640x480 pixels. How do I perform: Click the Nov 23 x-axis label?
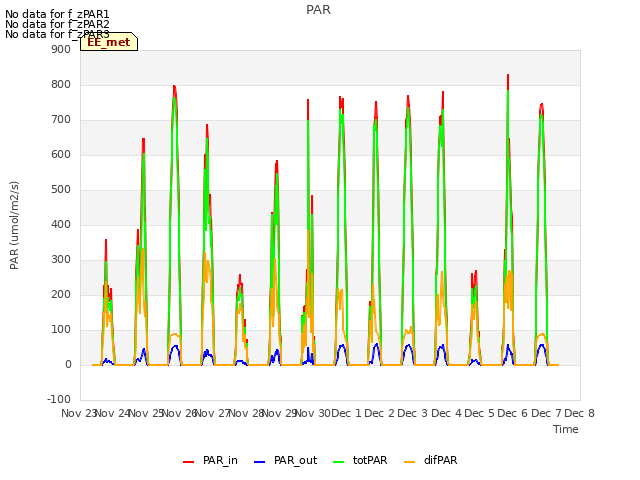pyautogui.click(x=78, y=413)
